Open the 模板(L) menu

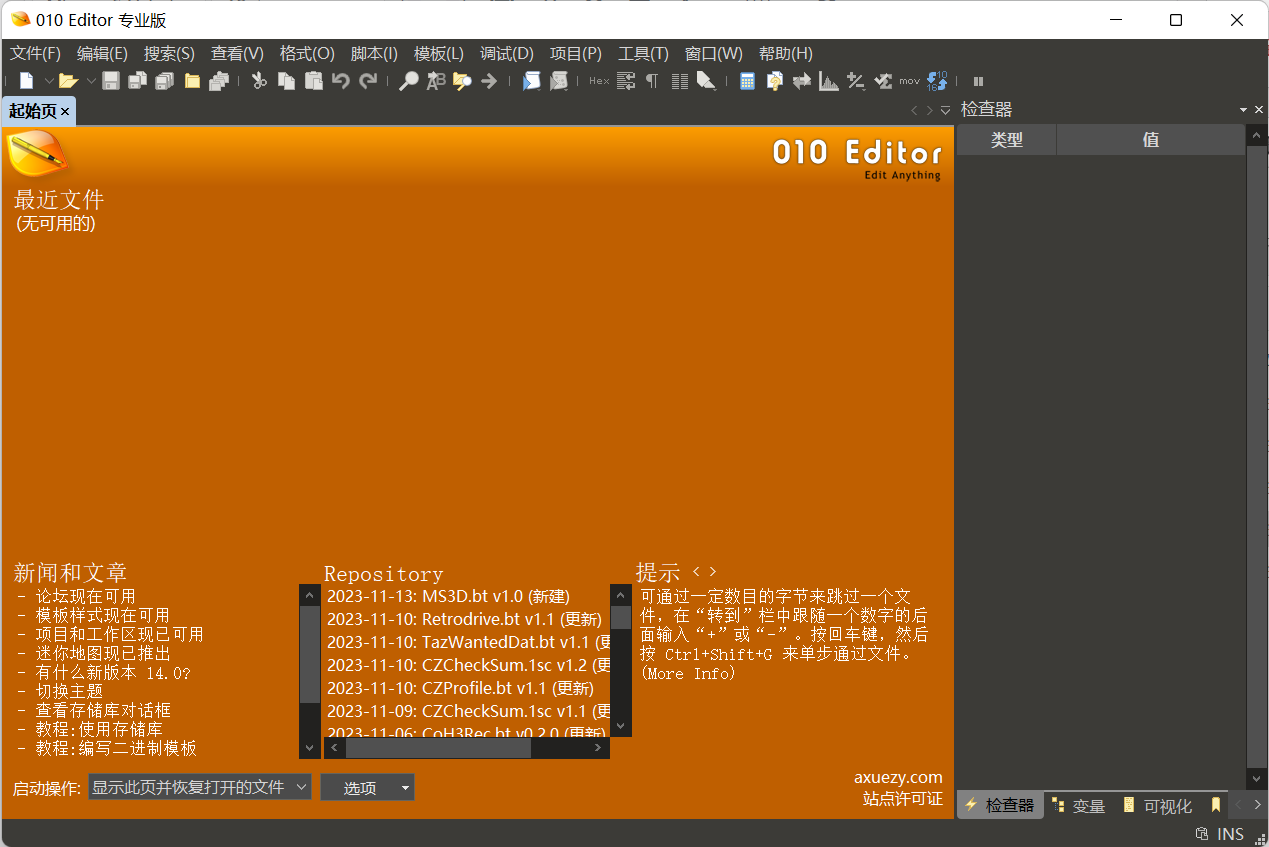pyautogui.click(x=439, y=54)
